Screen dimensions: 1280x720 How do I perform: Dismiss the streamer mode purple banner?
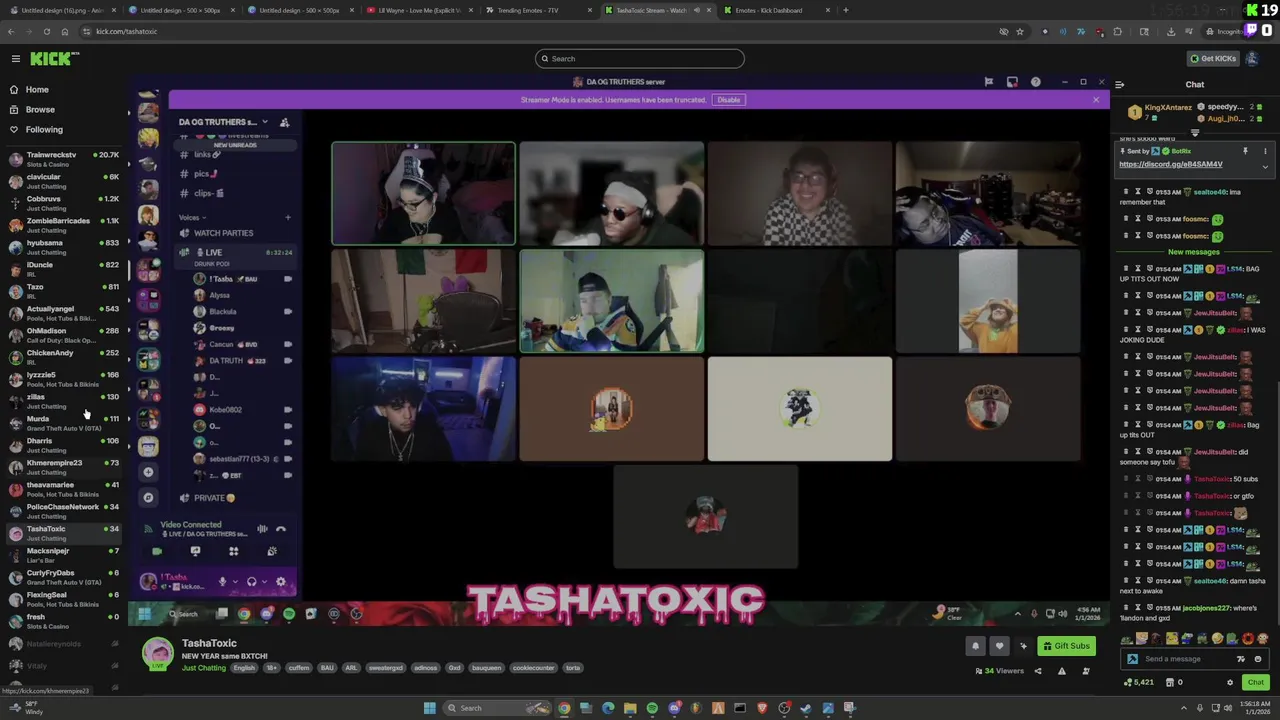click(x=1095, y=100)
